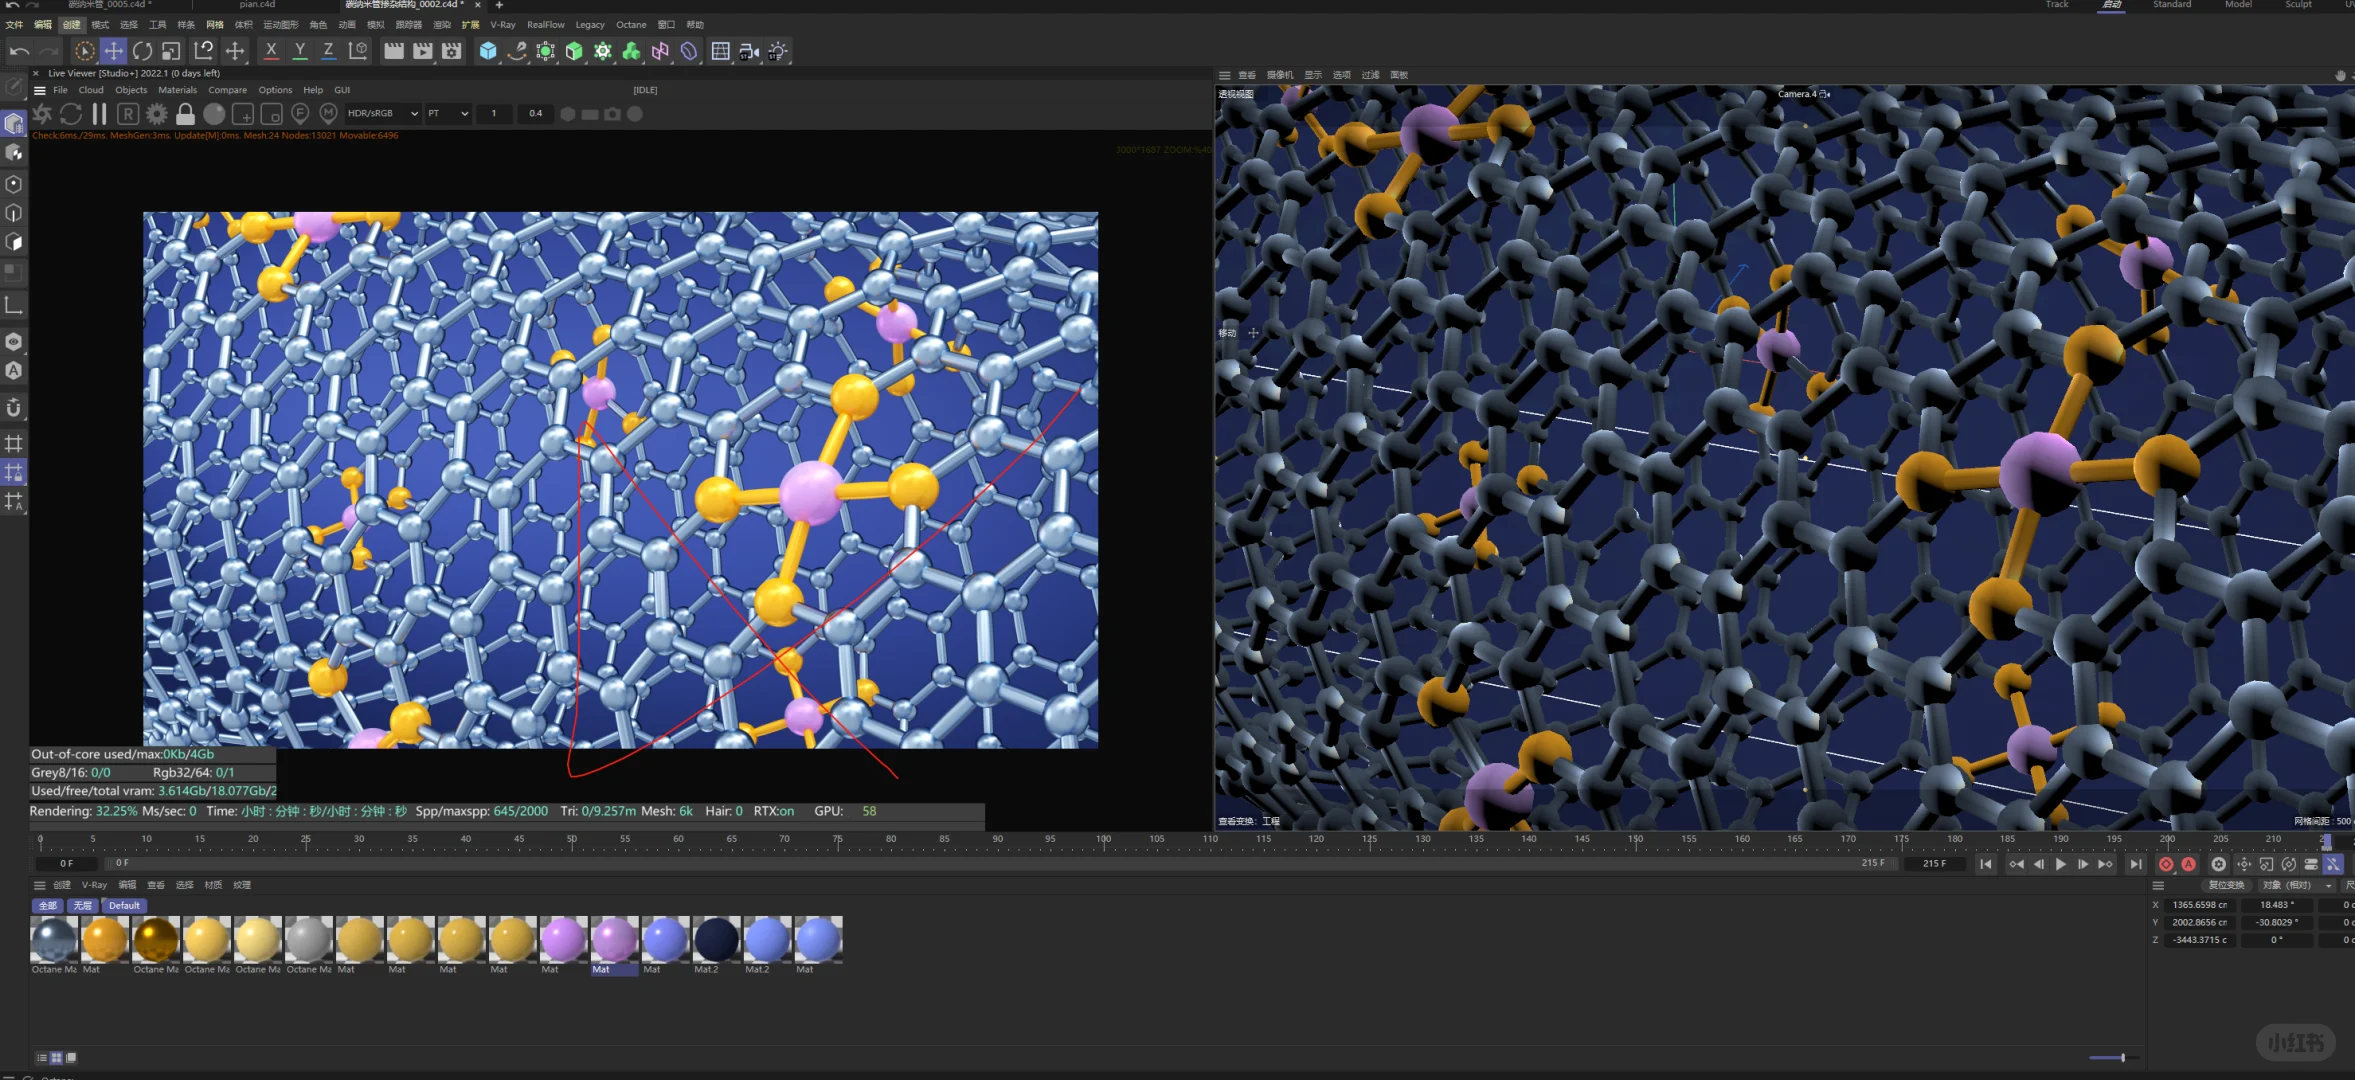Click the spline pen tool icon
Viewport: 2355px width, 1080px height.
(517, 51)
